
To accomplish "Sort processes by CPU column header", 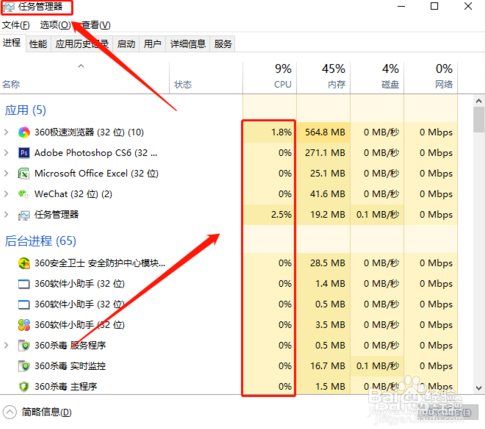I will tap(269, 77).
